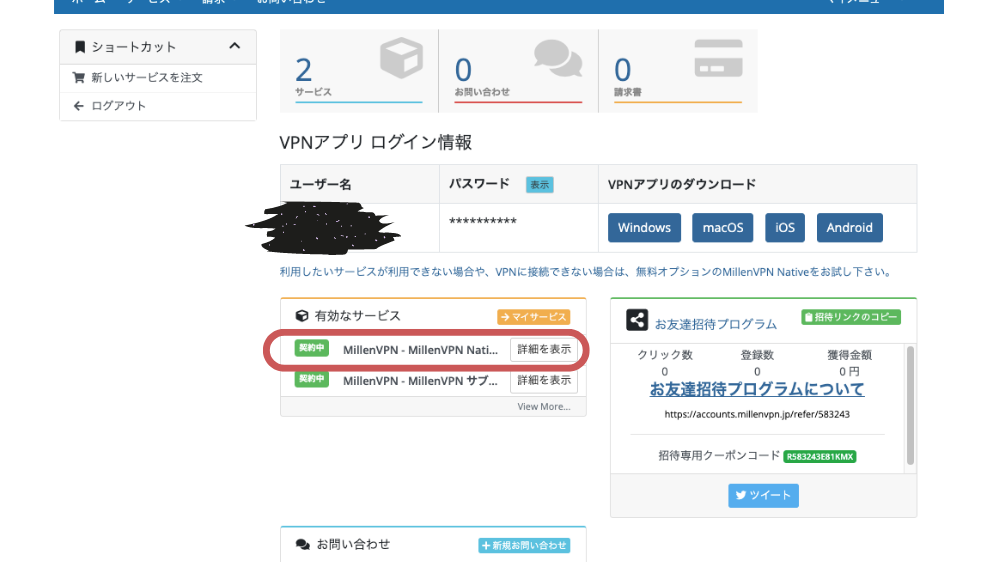Screen dimensions: 1000x562
Task: Click the 登録数 statistic label
Action: click(x=757, y=355)
